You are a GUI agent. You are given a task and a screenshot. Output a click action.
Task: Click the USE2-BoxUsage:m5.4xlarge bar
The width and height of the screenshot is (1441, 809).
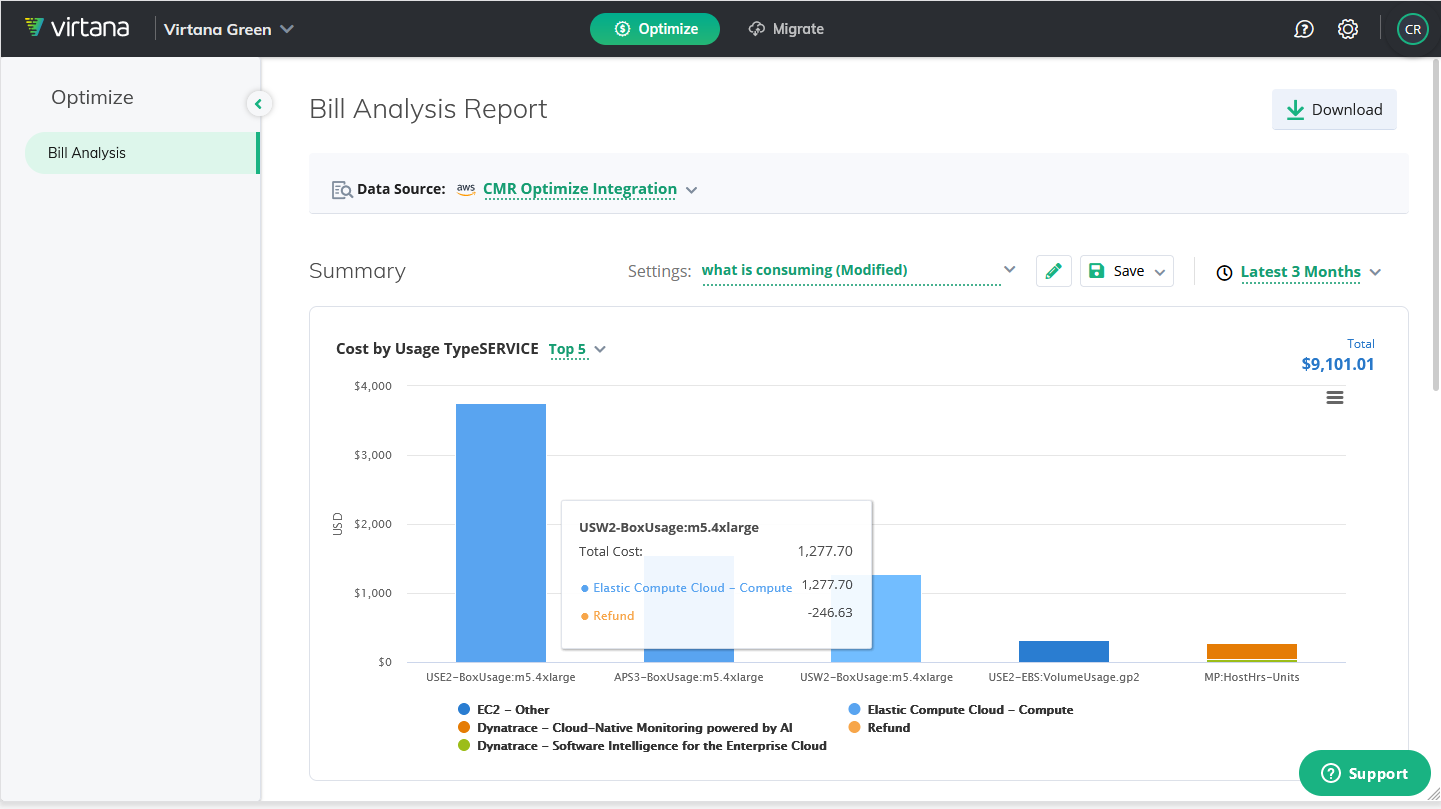click(501, 532)
